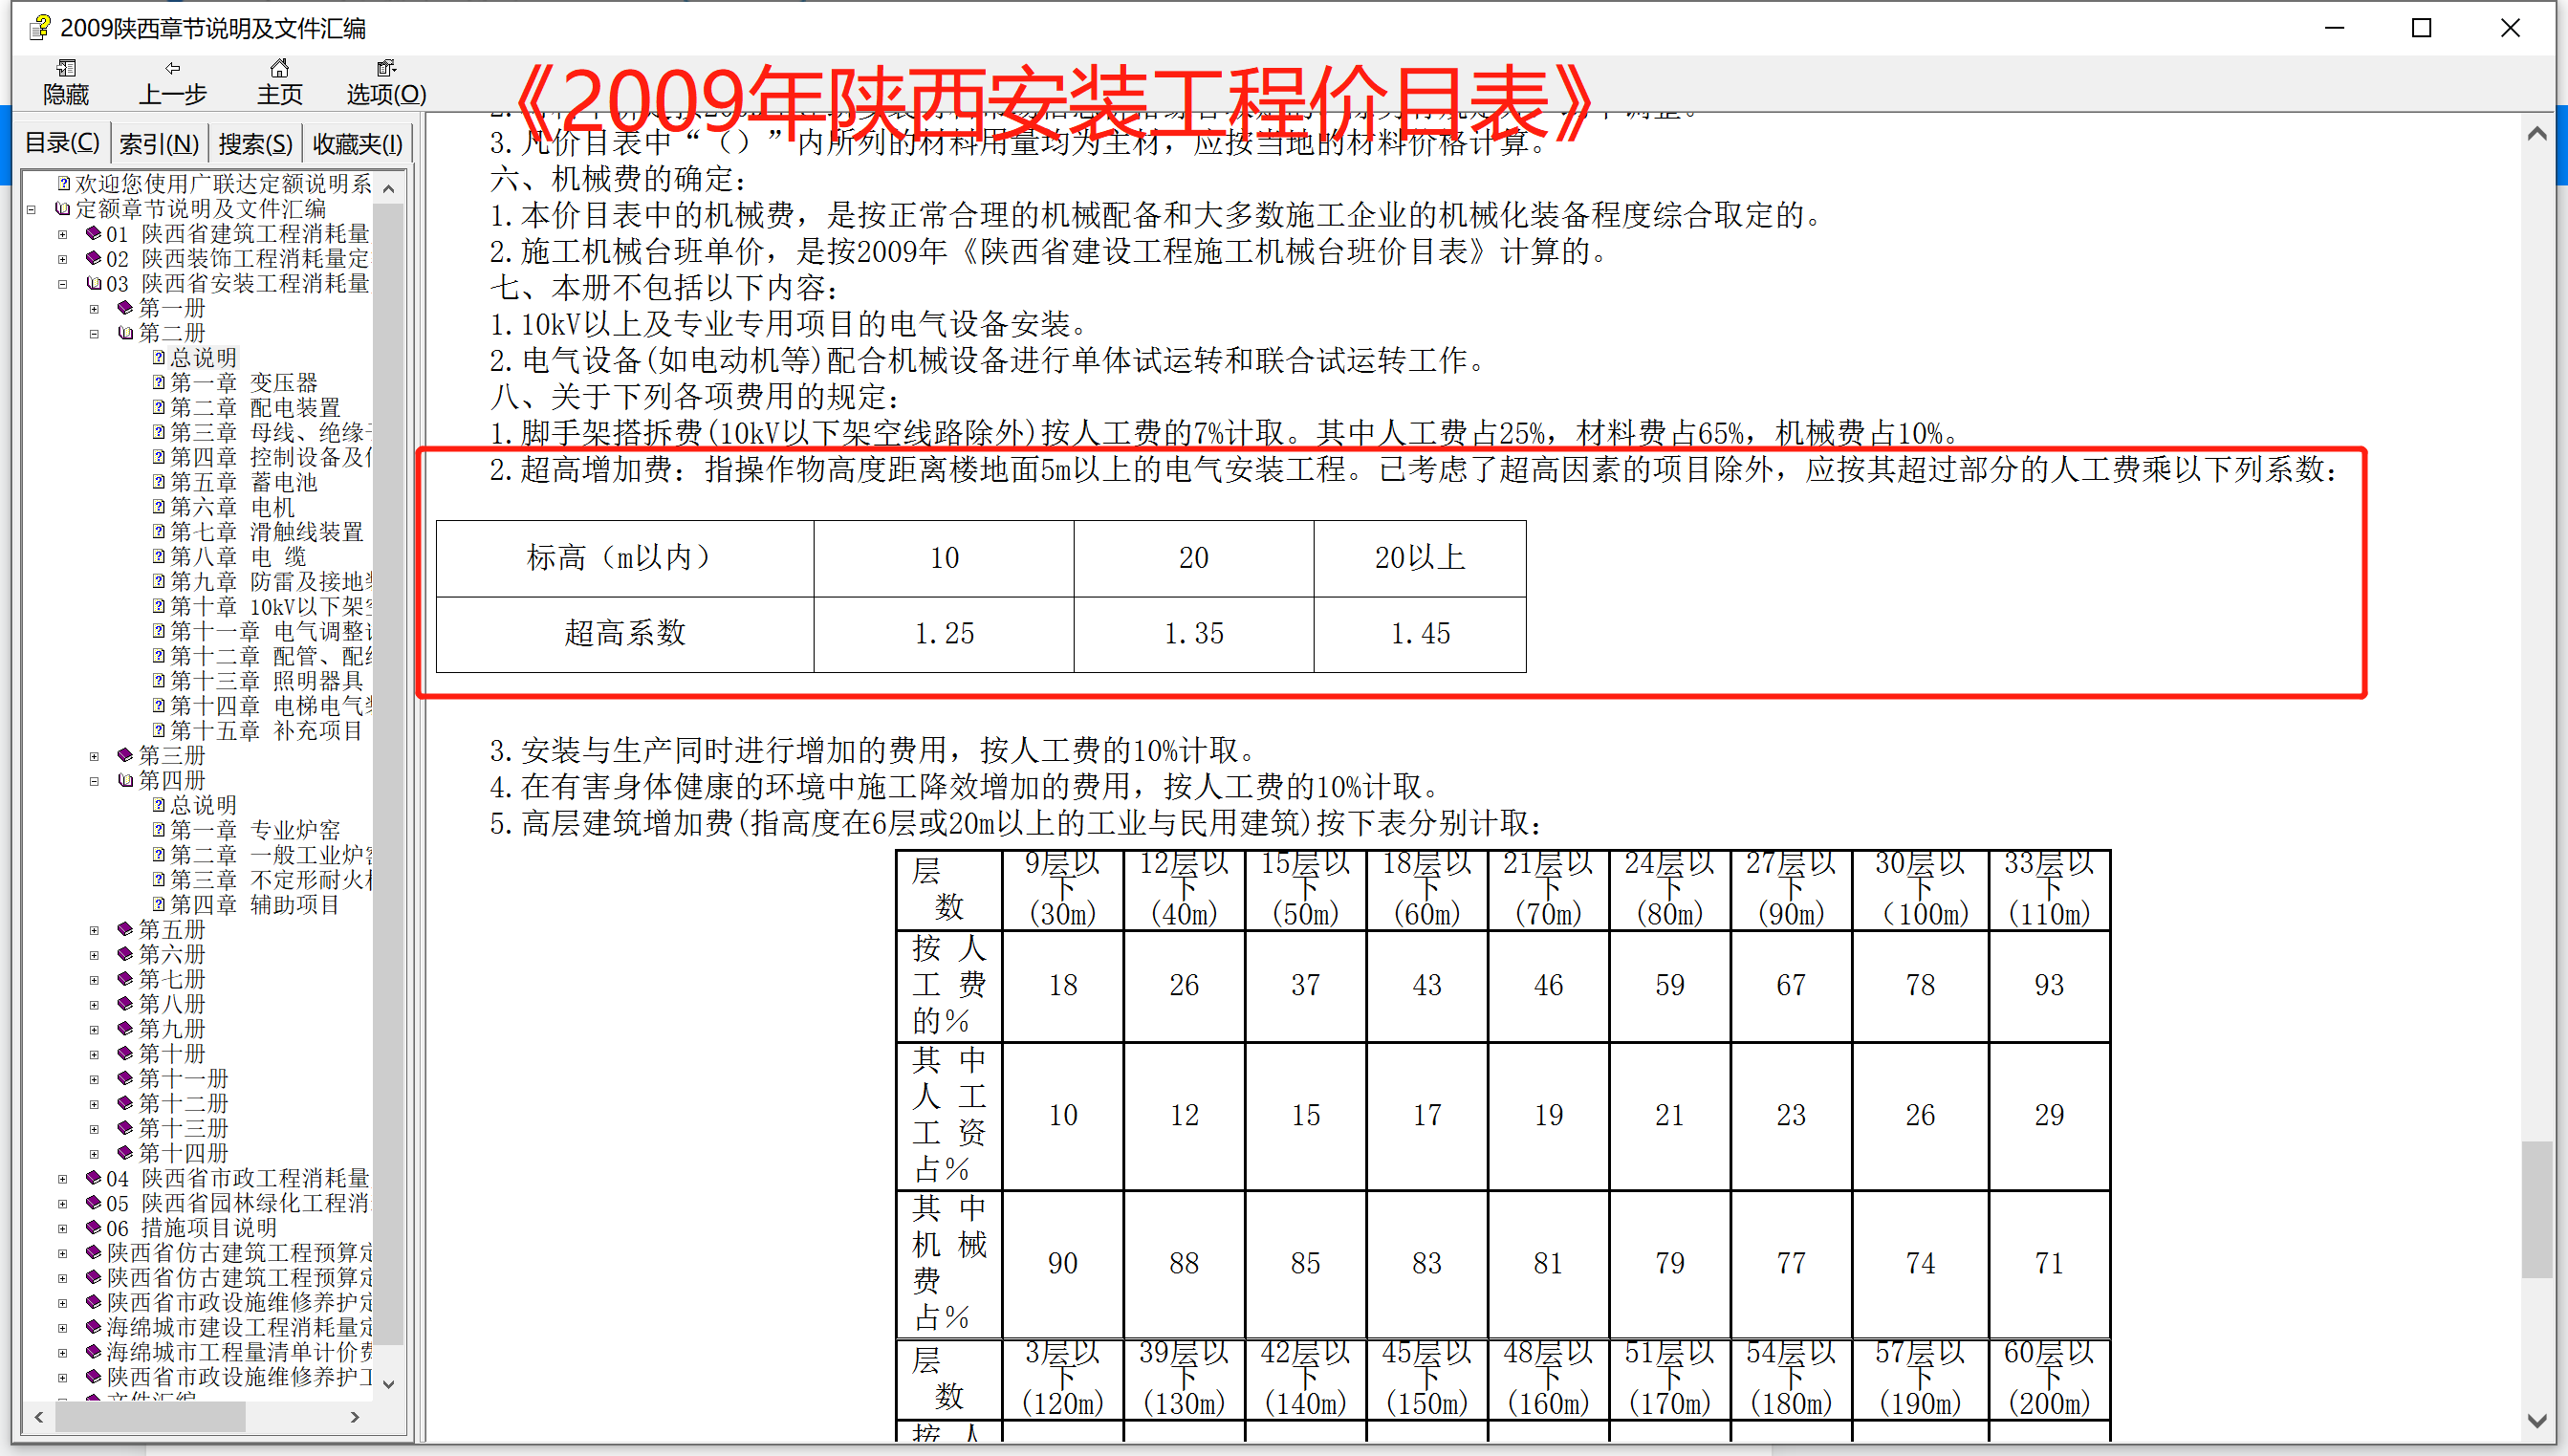This screenshot has height=1456, width=2568.
Task: Click page icon of 第三章 不定形耐火
Action: click(x=158, y=880)
